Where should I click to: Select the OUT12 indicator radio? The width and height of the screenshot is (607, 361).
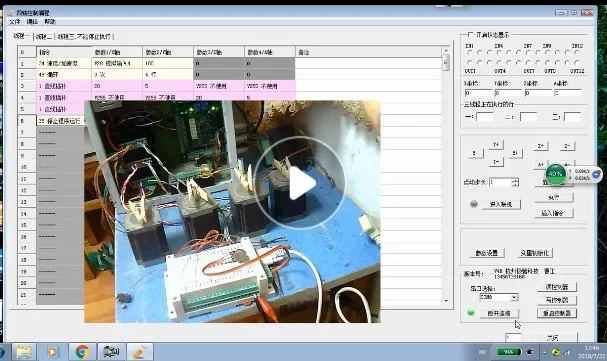point(577,62)
